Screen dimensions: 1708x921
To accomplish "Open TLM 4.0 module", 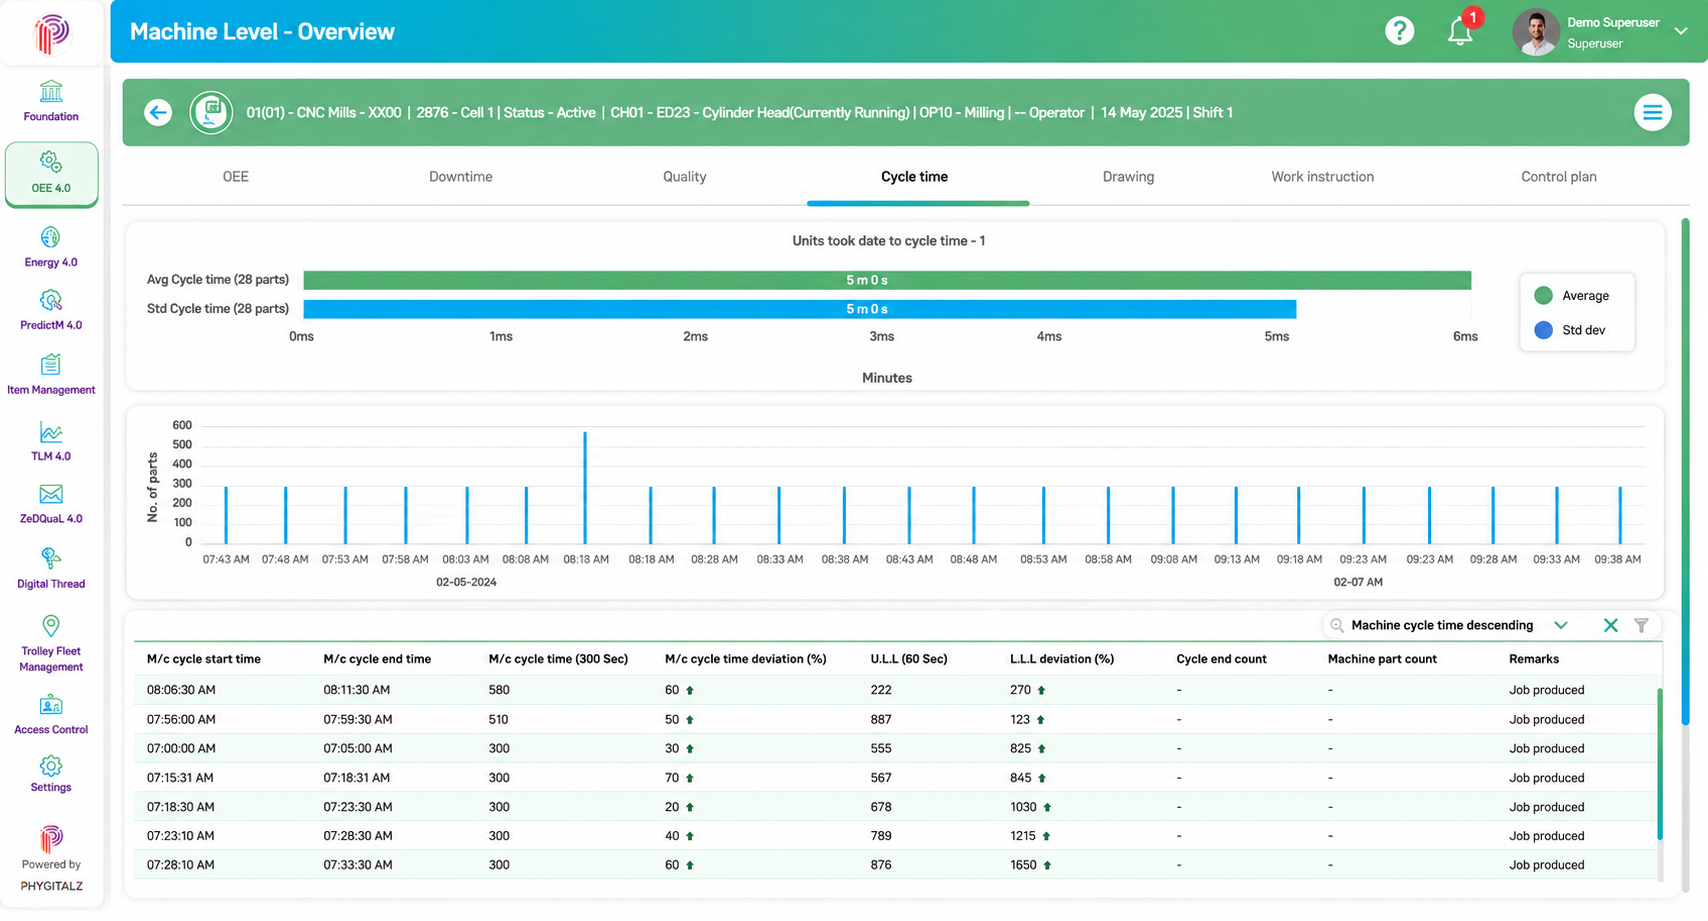I will [x=51, y=441].
